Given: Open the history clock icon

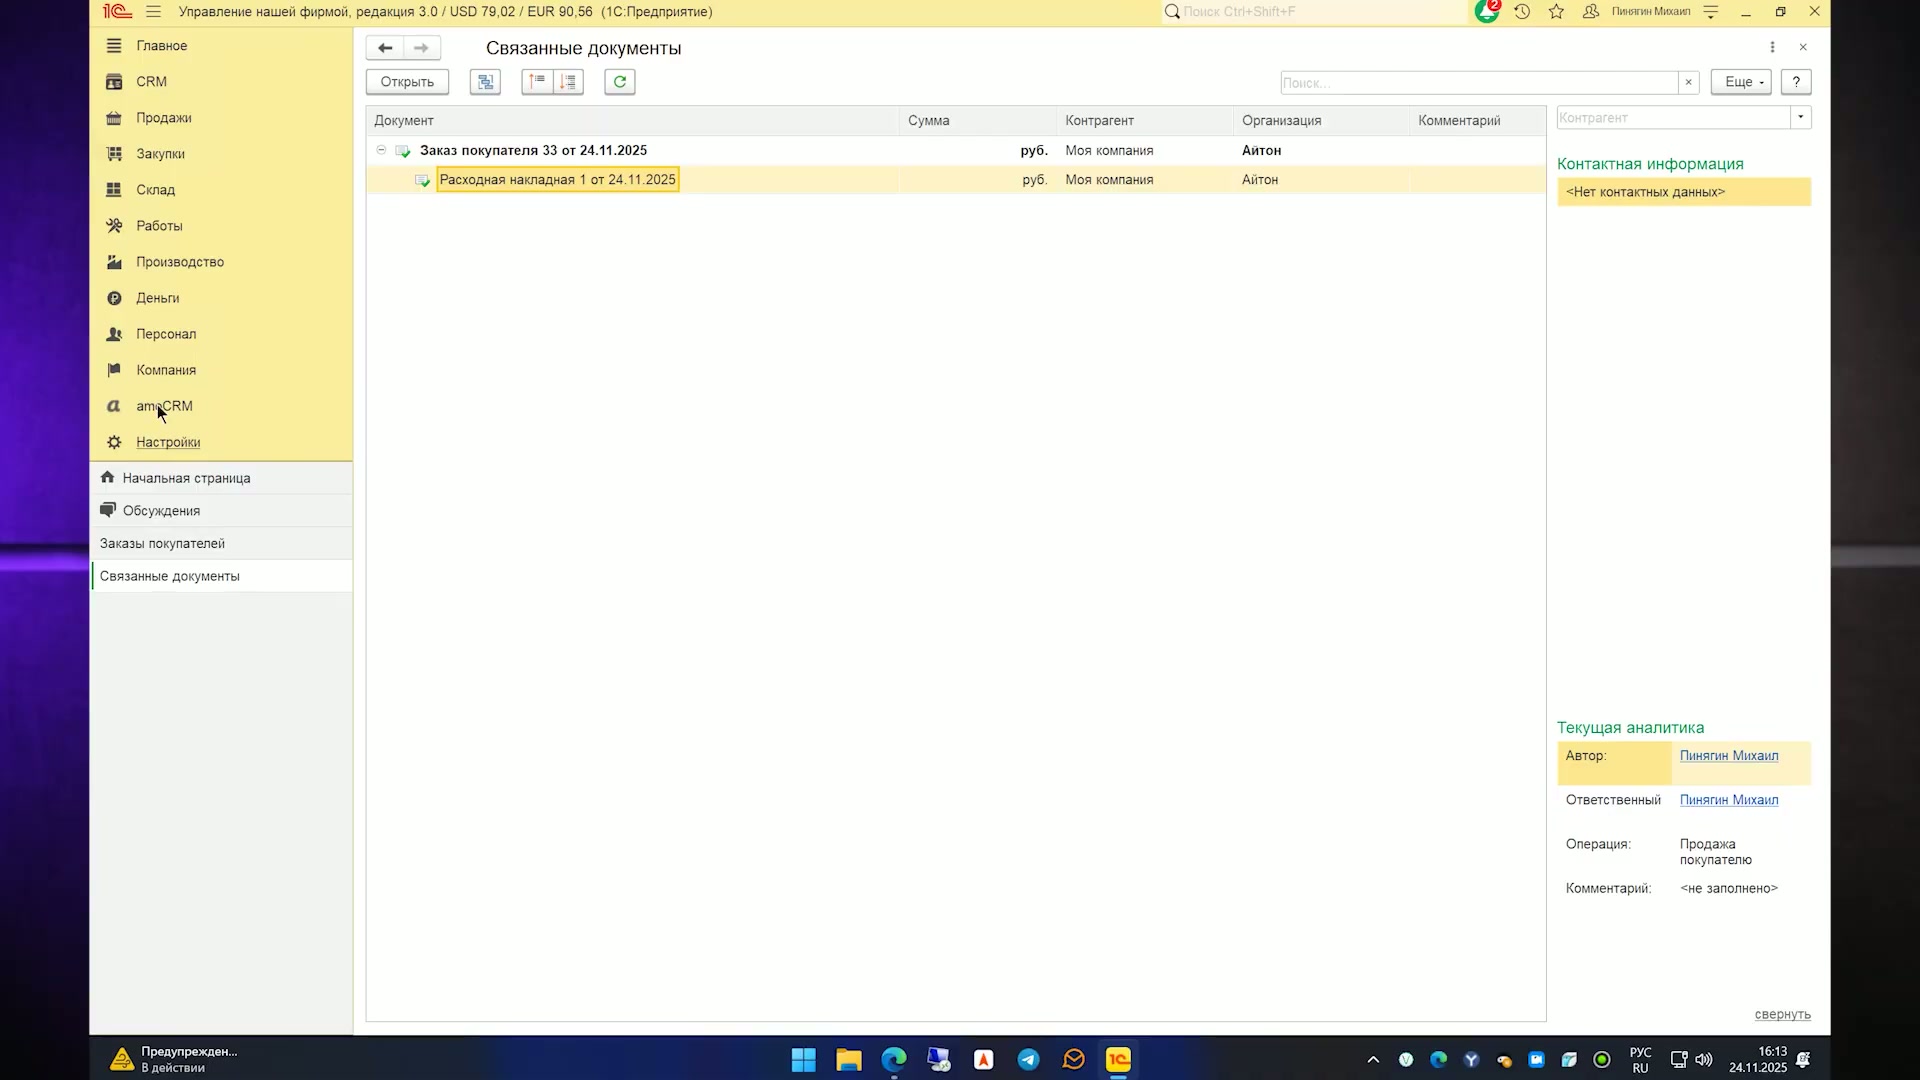Looking at the screenshot, I should click(x=1522, y=12).
